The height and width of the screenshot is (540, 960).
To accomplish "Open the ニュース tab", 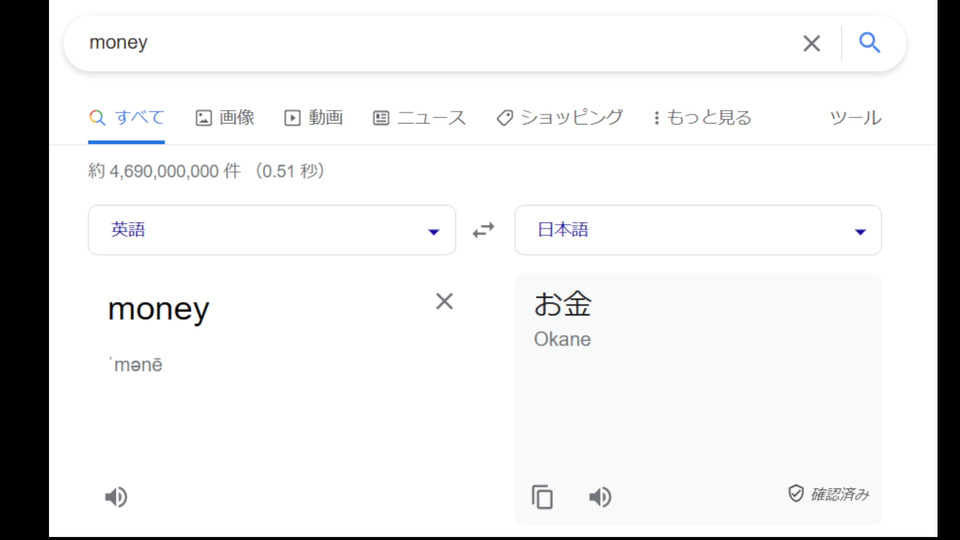I will tap(420, 118).
